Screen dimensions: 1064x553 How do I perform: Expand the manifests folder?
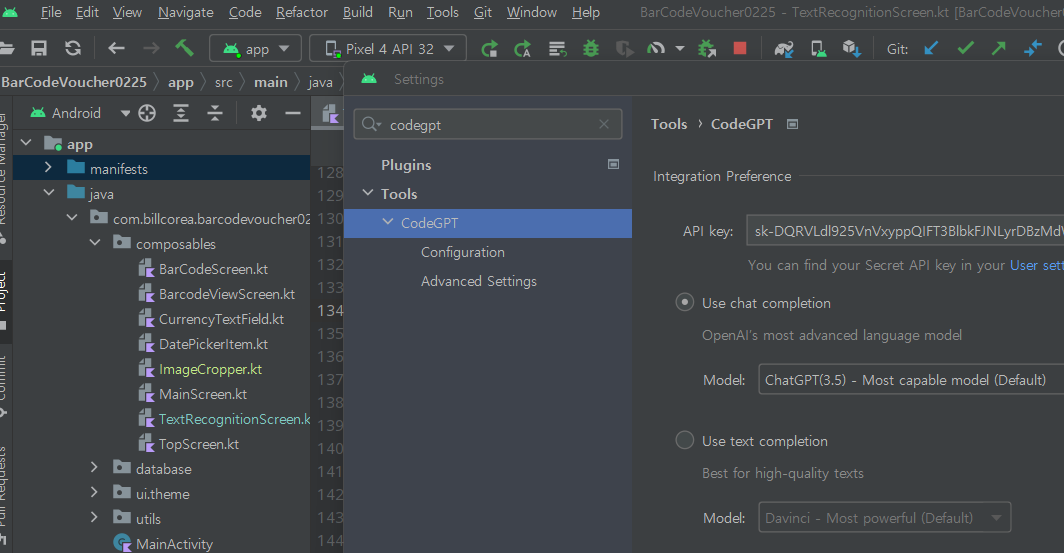48,168
